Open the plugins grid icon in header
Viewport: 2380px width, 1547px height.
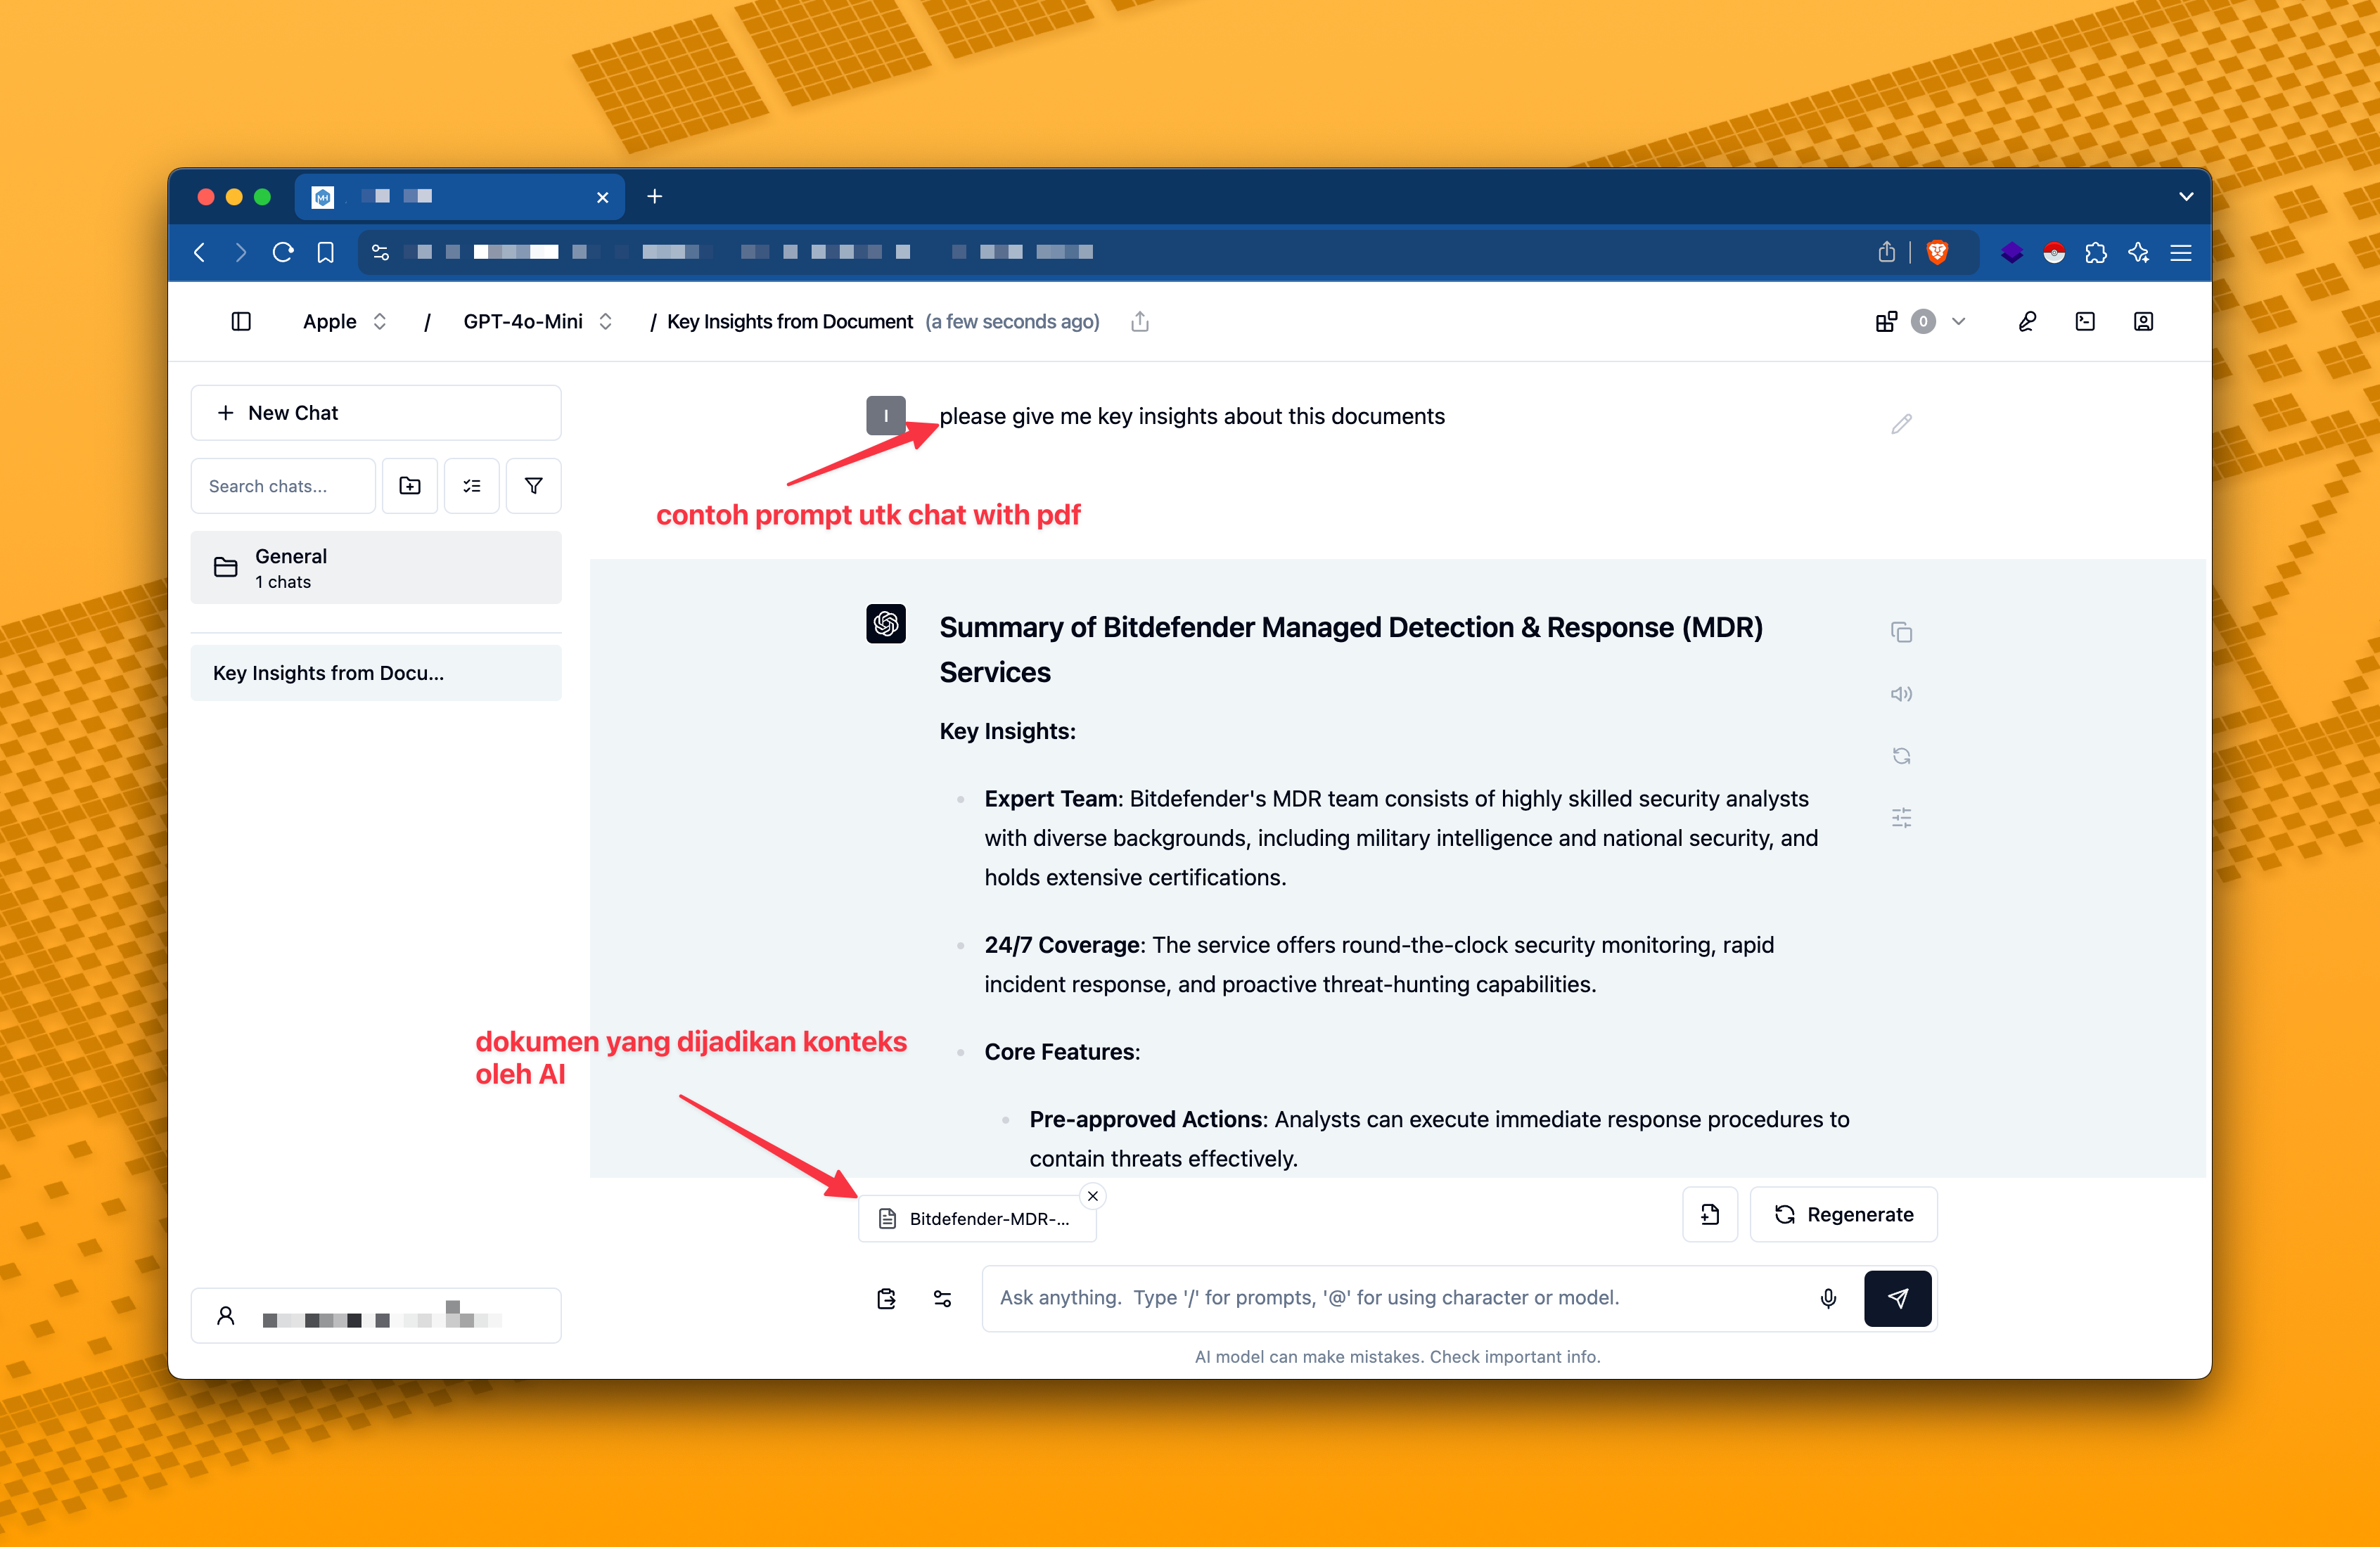[1886, 321]
